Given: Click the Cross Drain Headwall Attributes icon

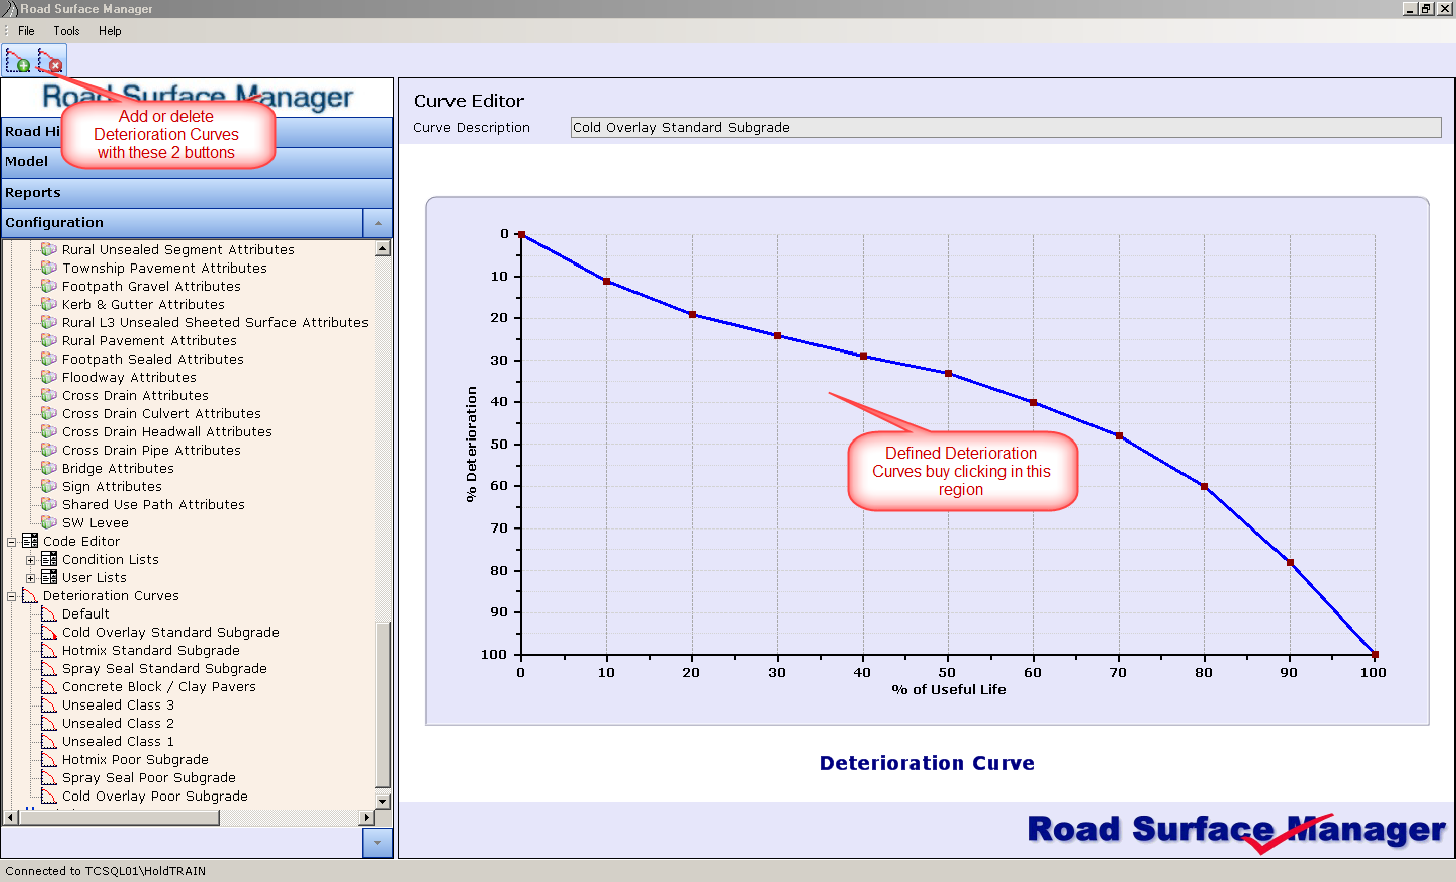Looking at the screenshot, I should pos(48,431).
